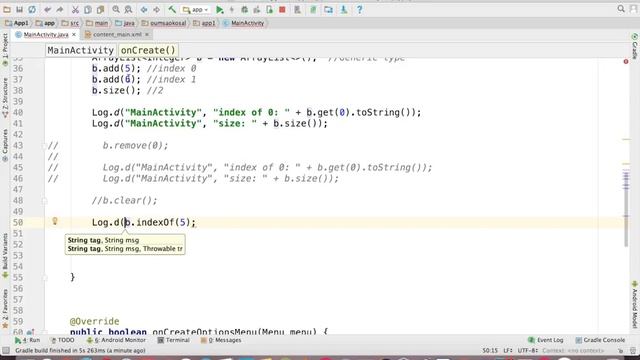640x360 pixels.
Task: Run app with green play button
Action: point(220,9)
